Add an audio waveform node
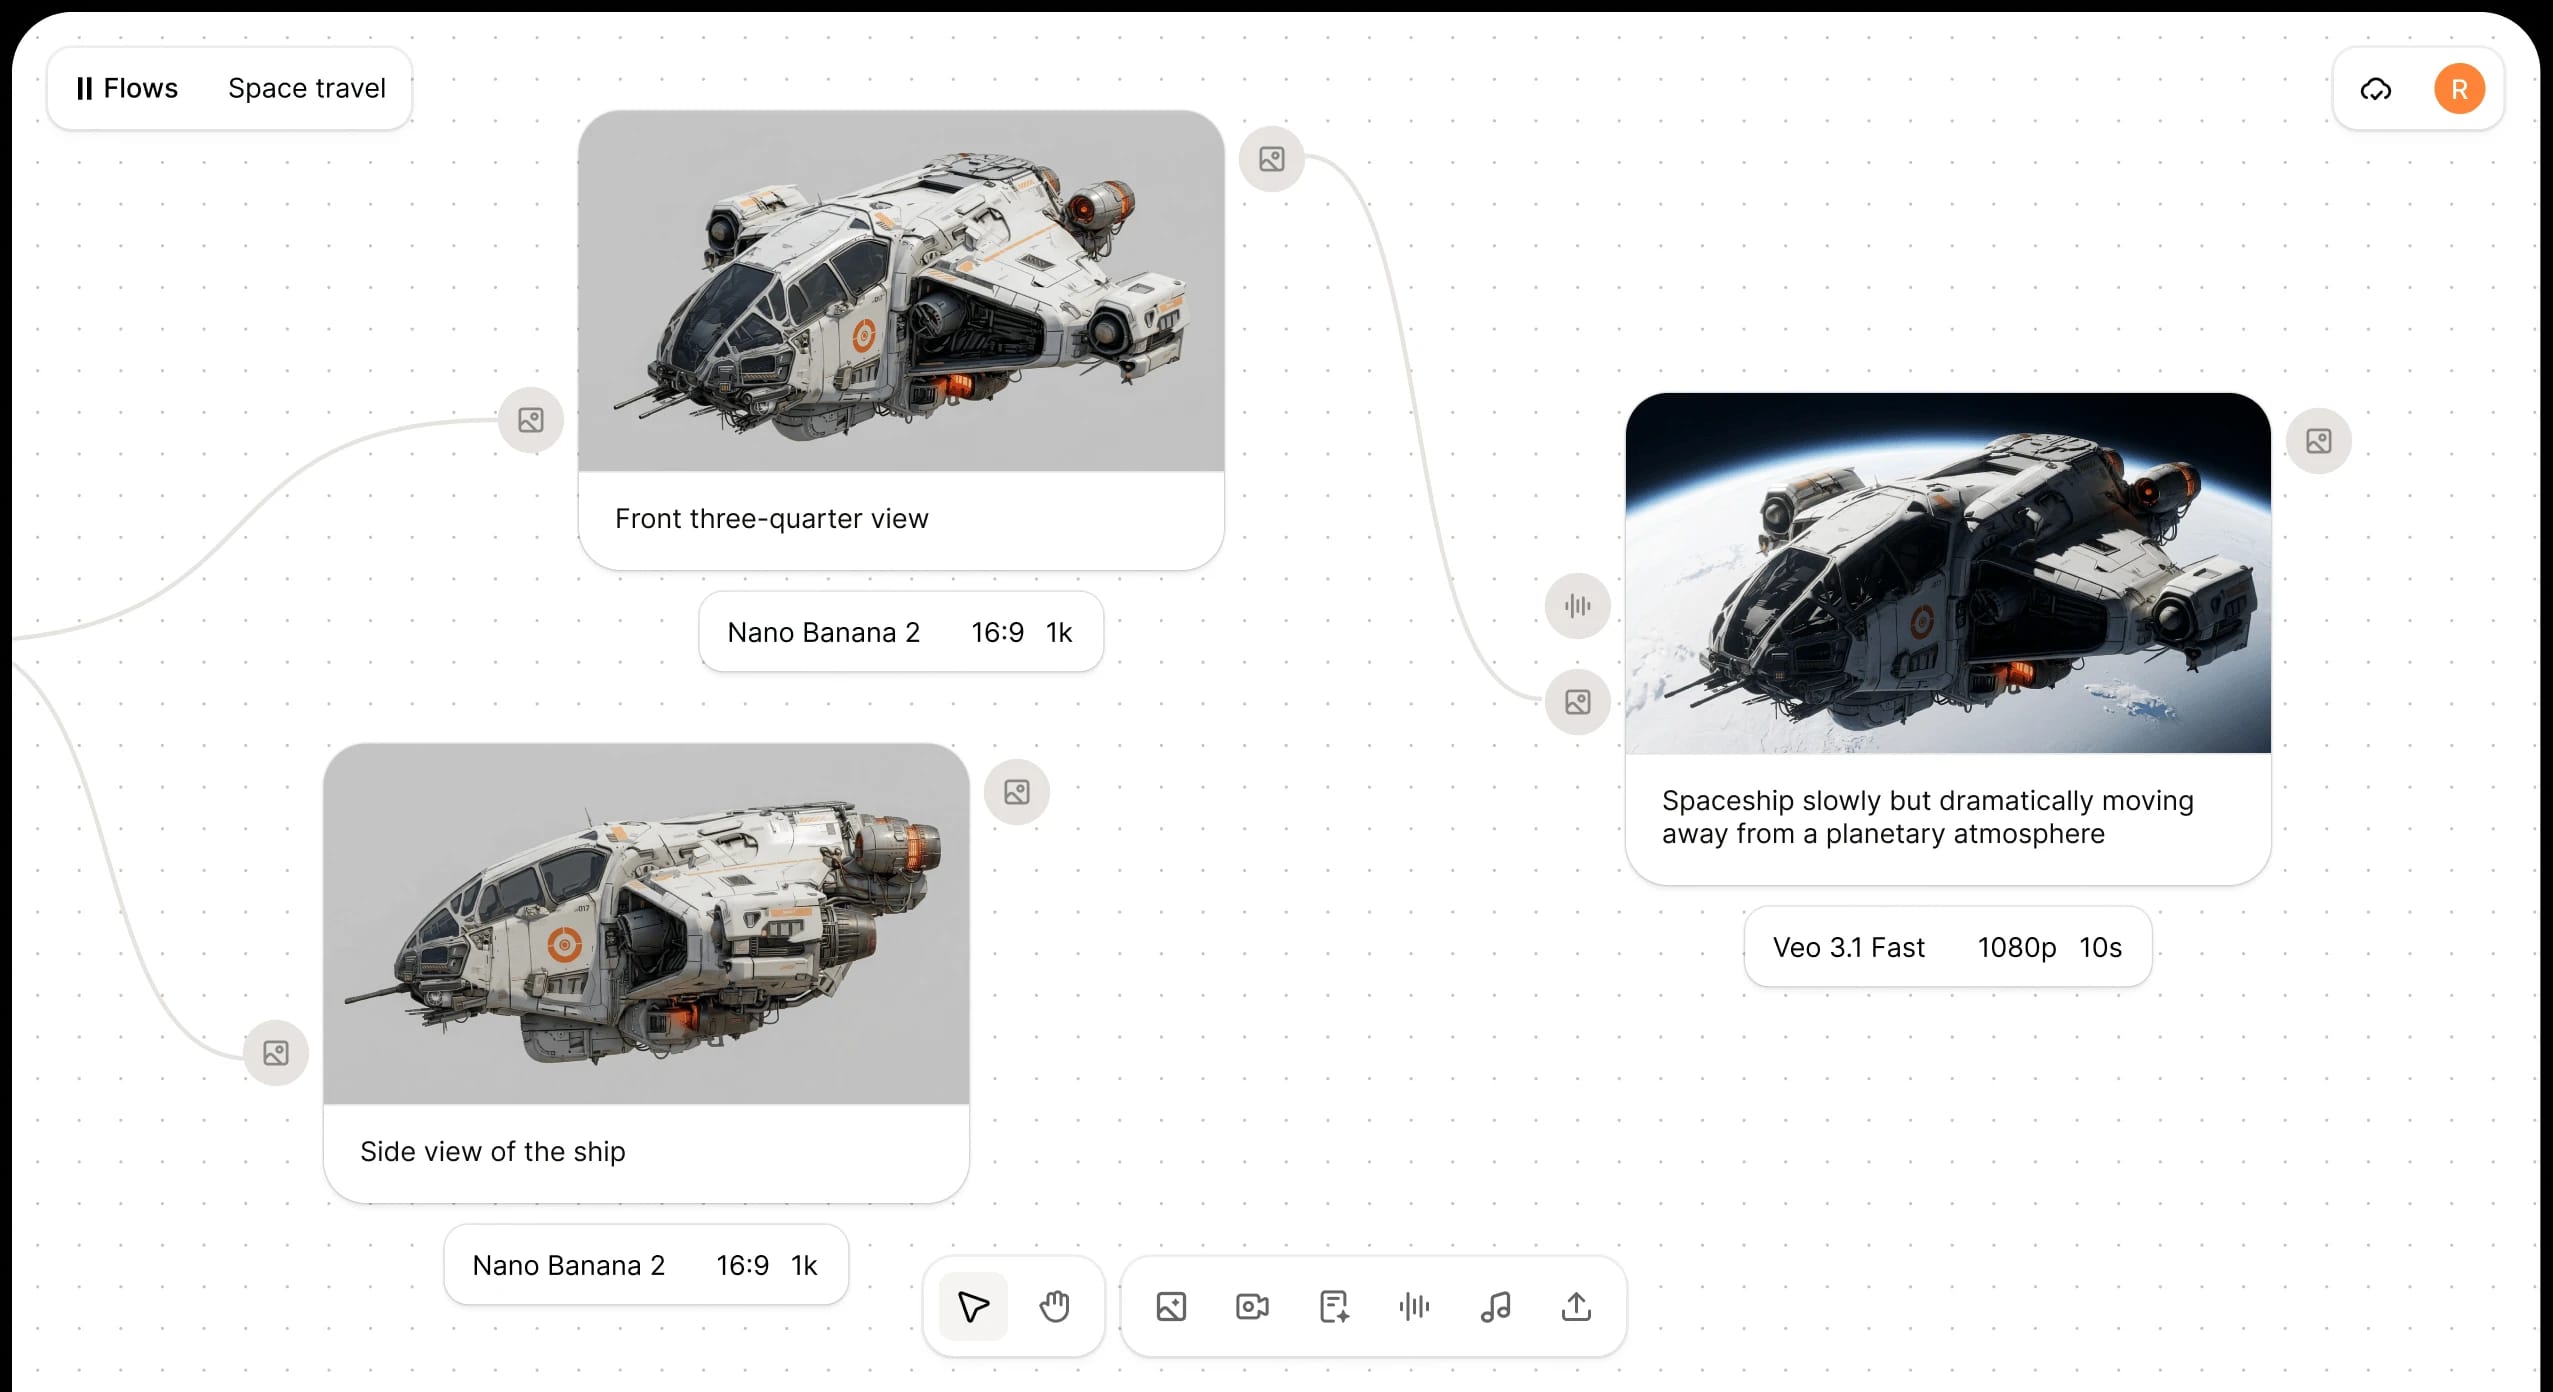This screenshot has height=1392, width=2553. pos(1414,1306)
